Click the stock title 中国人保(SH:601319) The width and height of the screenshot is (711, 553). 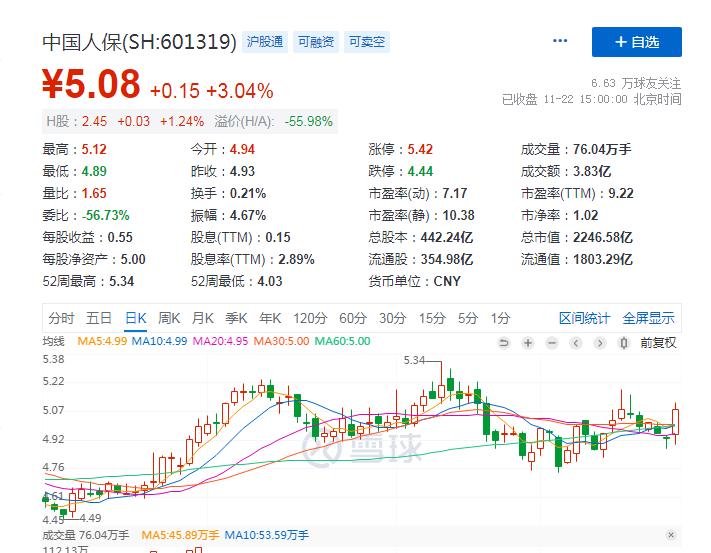tap(140, 42)
